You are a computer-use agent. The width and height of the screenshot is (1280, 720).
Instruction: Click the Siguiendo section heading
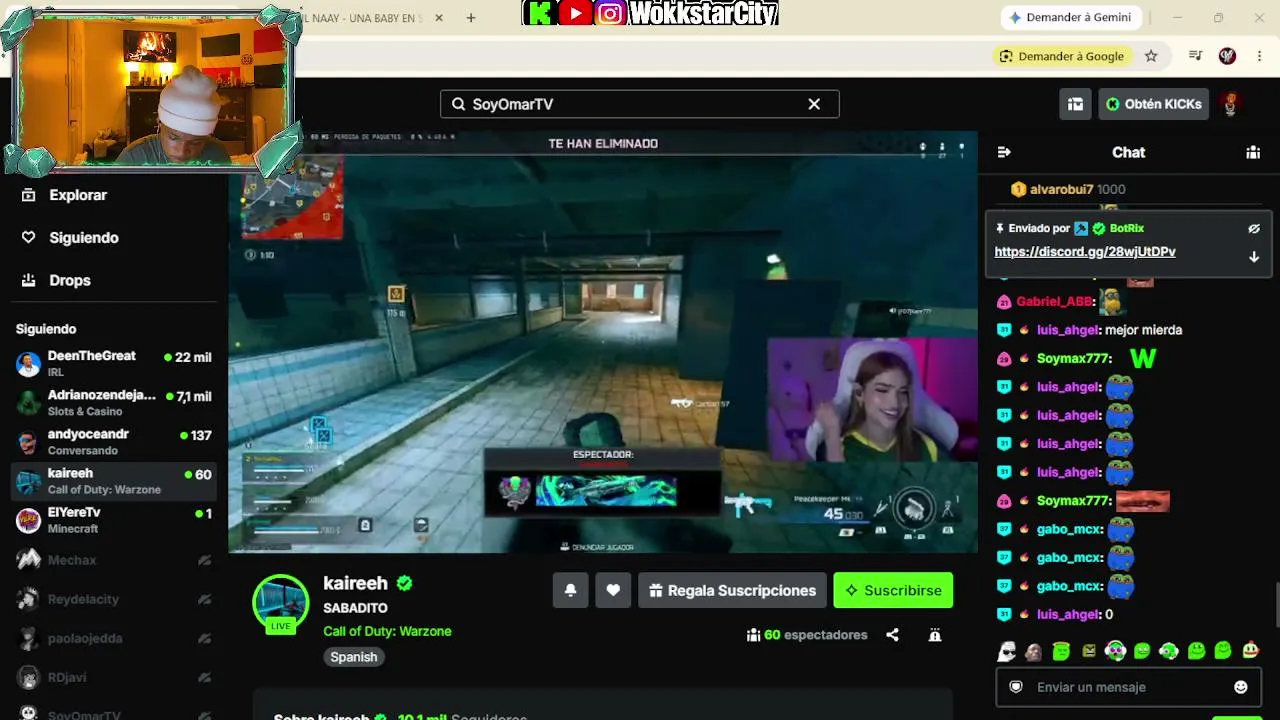click(46, 329)
